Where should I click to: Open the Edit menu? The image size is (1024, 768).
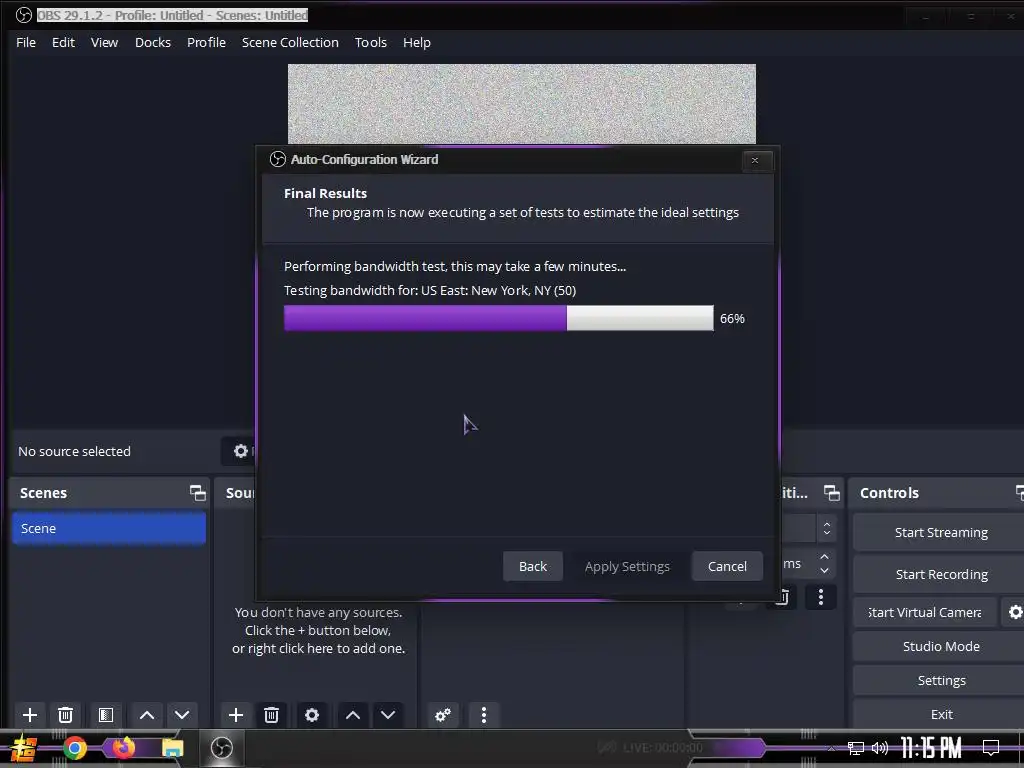(x=63, y=42)
